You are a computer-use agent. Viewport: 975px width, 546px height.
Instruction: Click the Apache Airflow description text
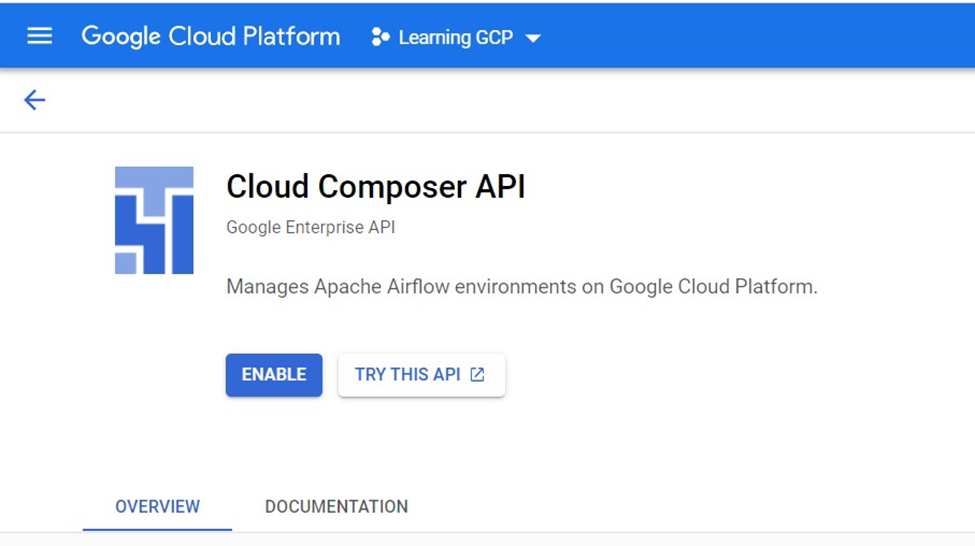point(521,287)
